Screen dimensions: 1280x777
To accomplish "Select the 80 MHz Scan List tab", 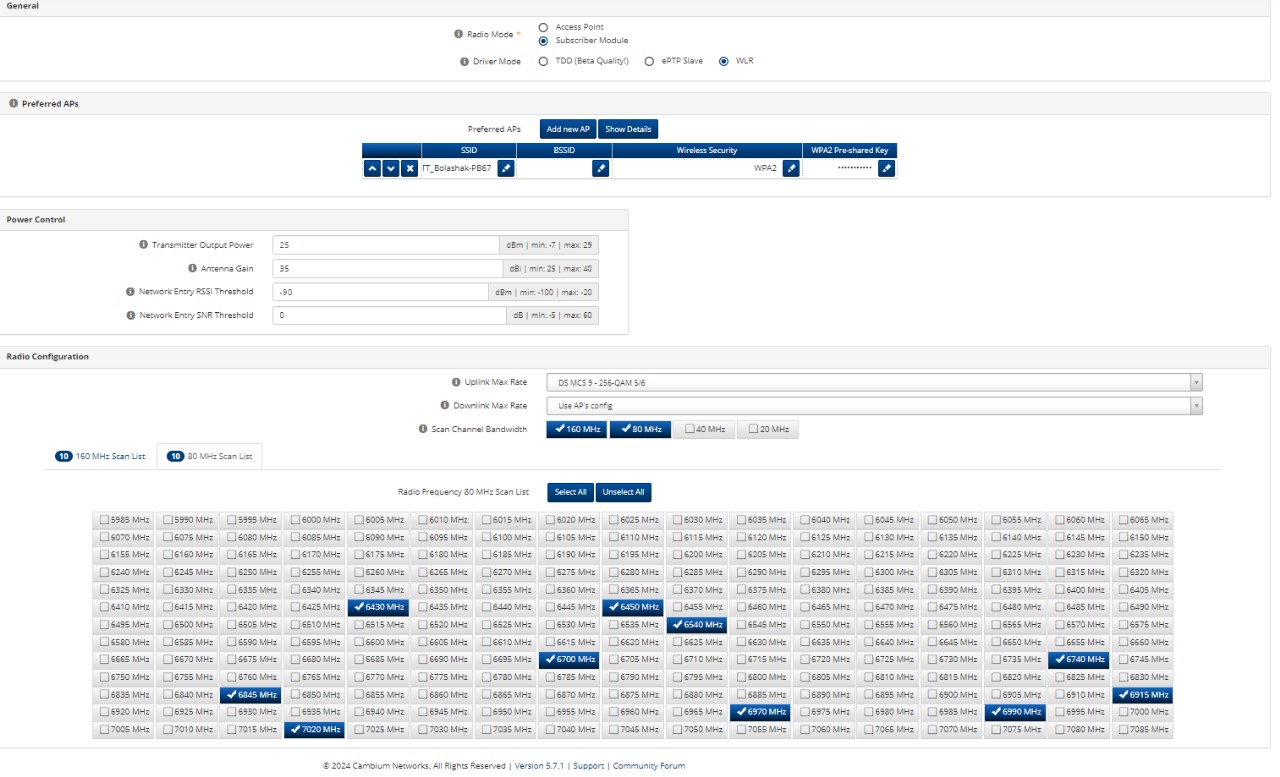I will [x=210, y=456].
